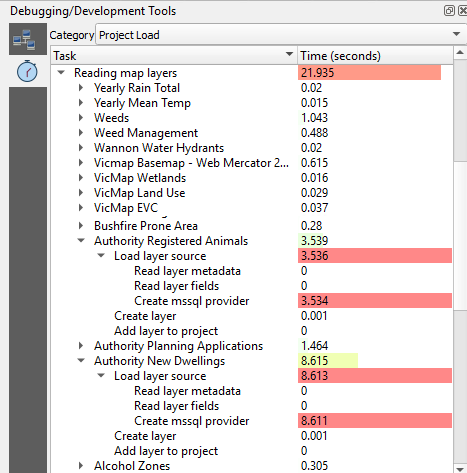Select the Yearly Rain Total layer
Image resolution: width=467 pixels, height=473 pixels.
click(137, 88)
